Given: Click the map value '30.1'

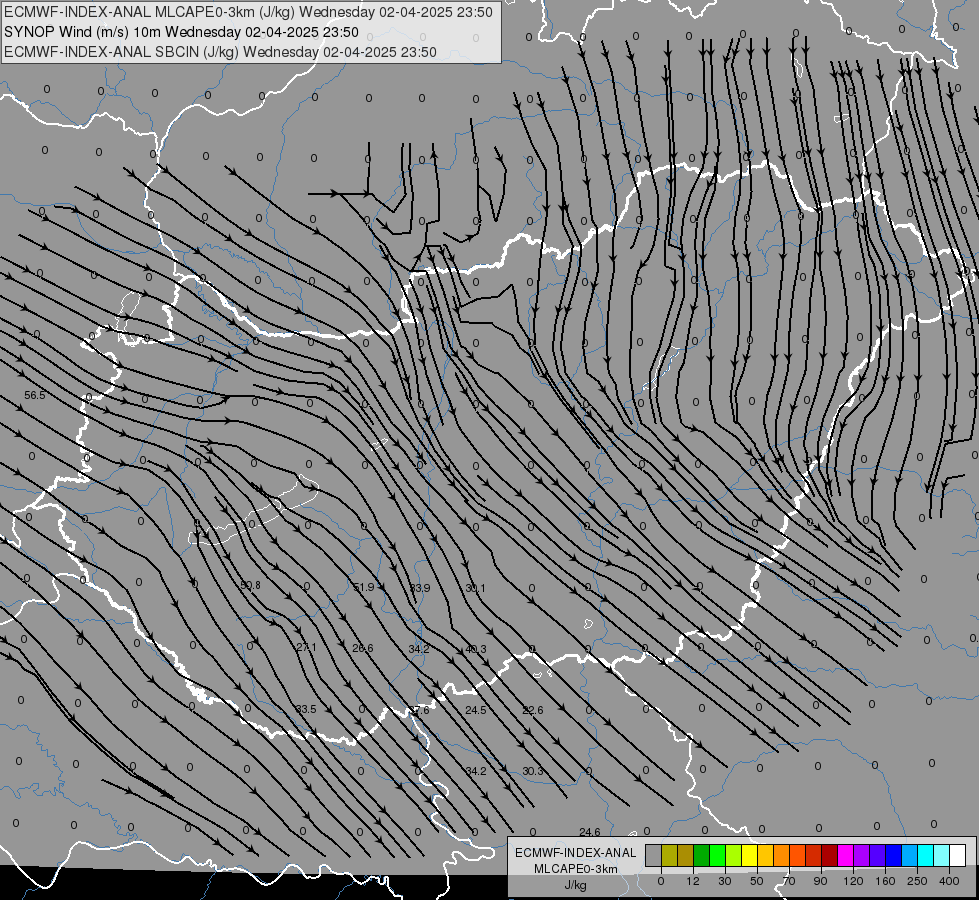Looking at the screenshot, I should tap(475, 588).
